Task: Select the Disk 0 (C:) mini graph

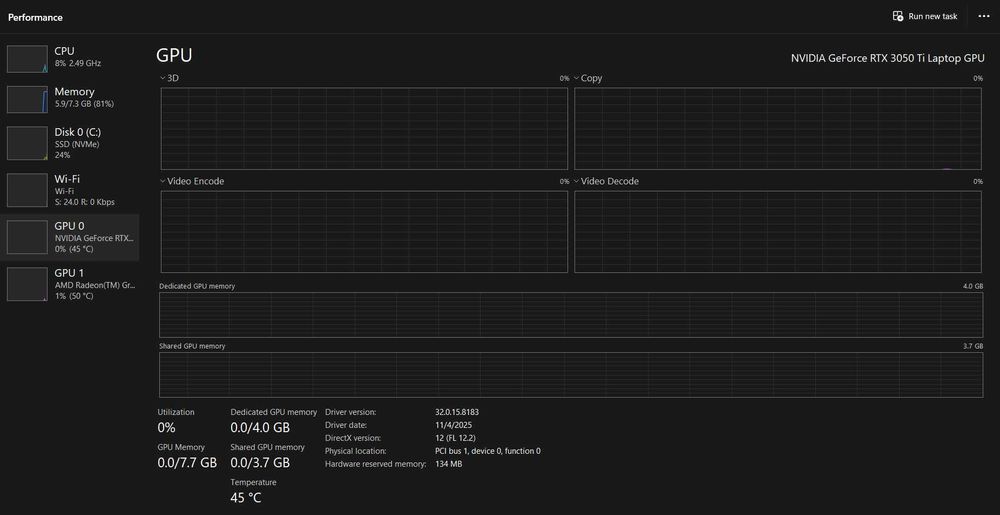Action: pyautogui.click(x=27, y=143)
